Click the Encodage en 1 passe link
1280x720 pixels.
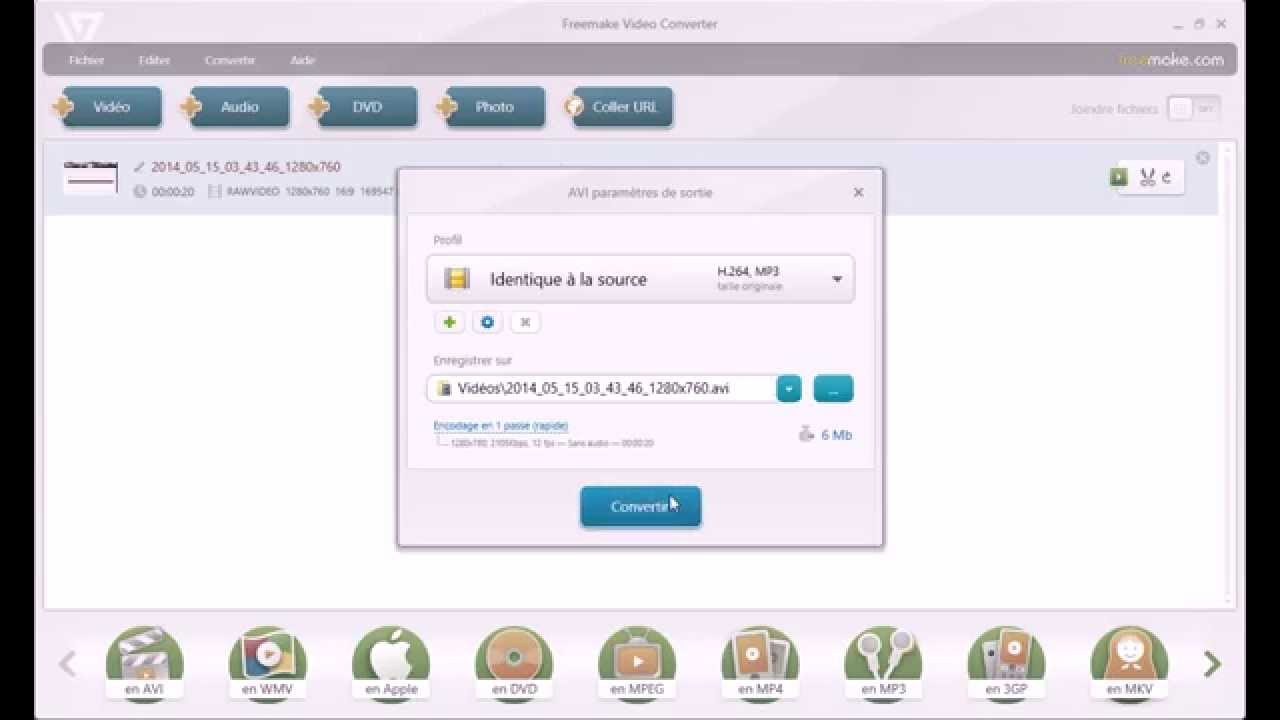[501, 426]
